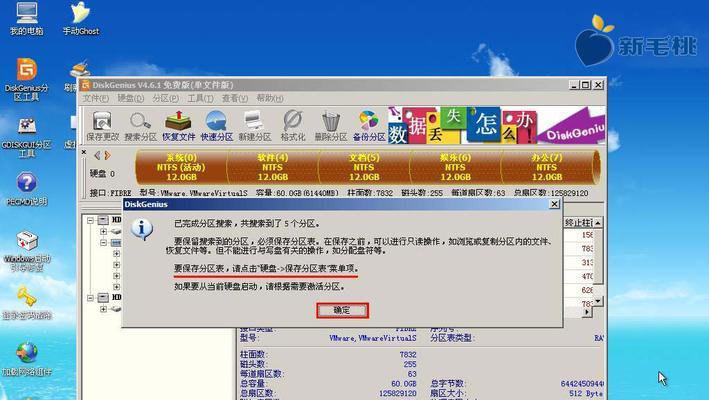The image size is (709, 400).
Task: Select the 软件(4) partition bar
Action: tap(273, 167)
